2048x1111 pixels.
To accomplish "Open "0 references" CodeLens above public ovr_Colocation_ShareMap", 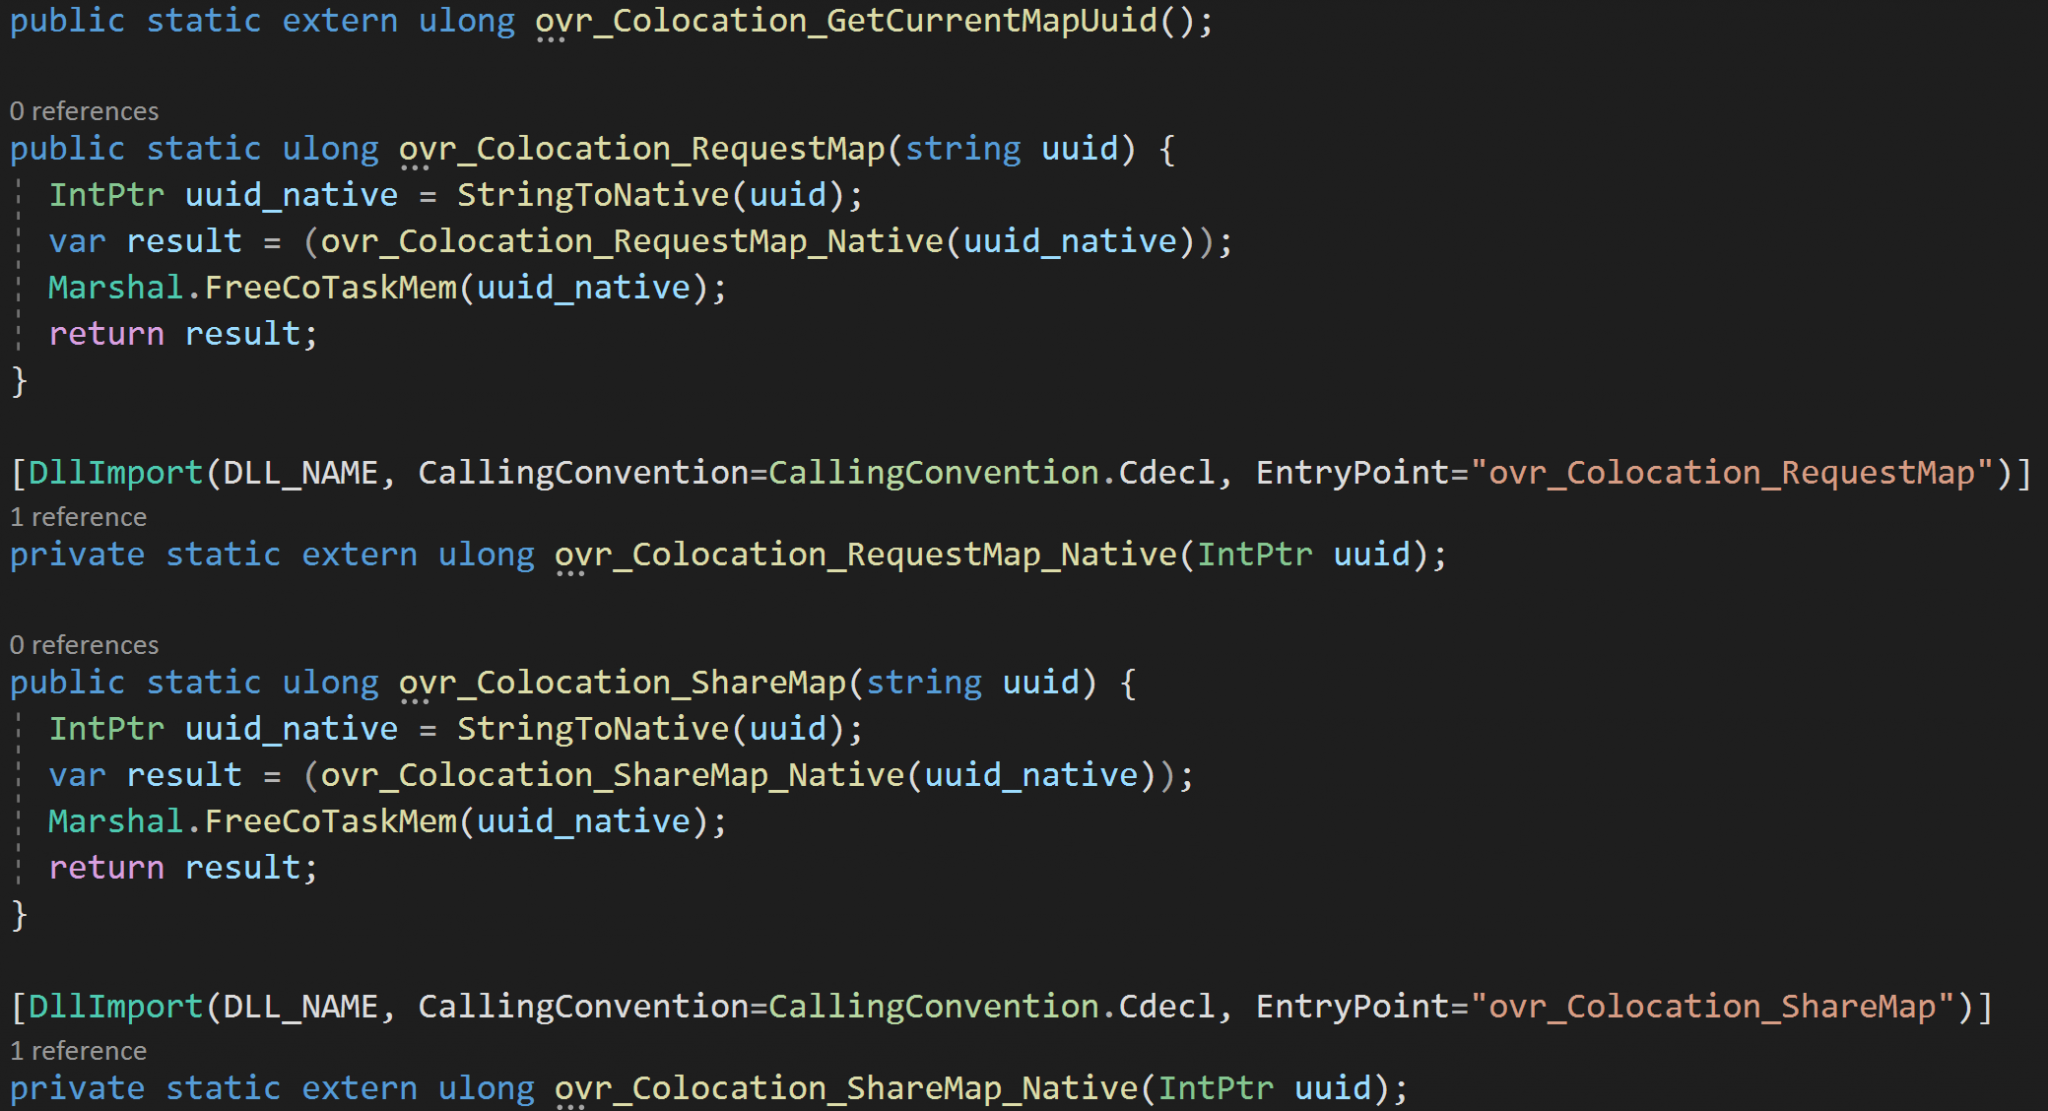I will click(x=84, y=645).
